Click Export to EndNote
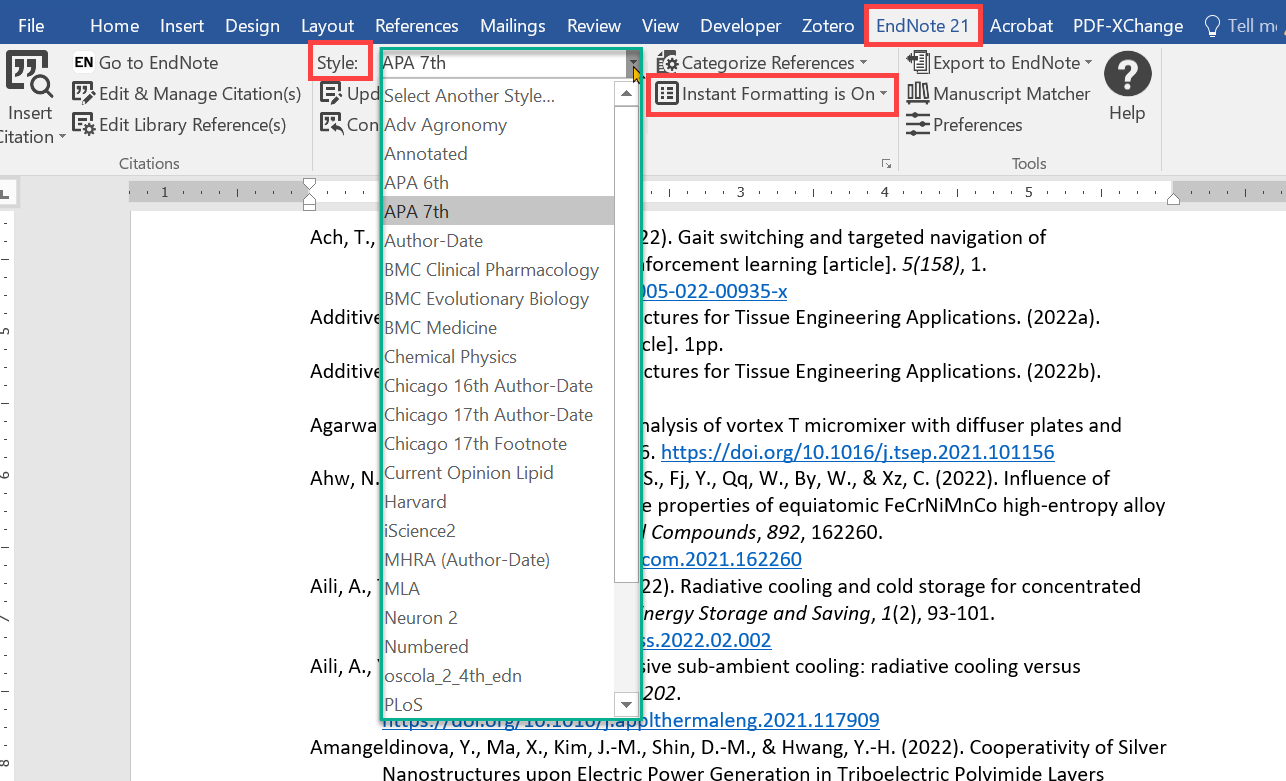This screenshot has width=1286, height=781. coord(999,63)
